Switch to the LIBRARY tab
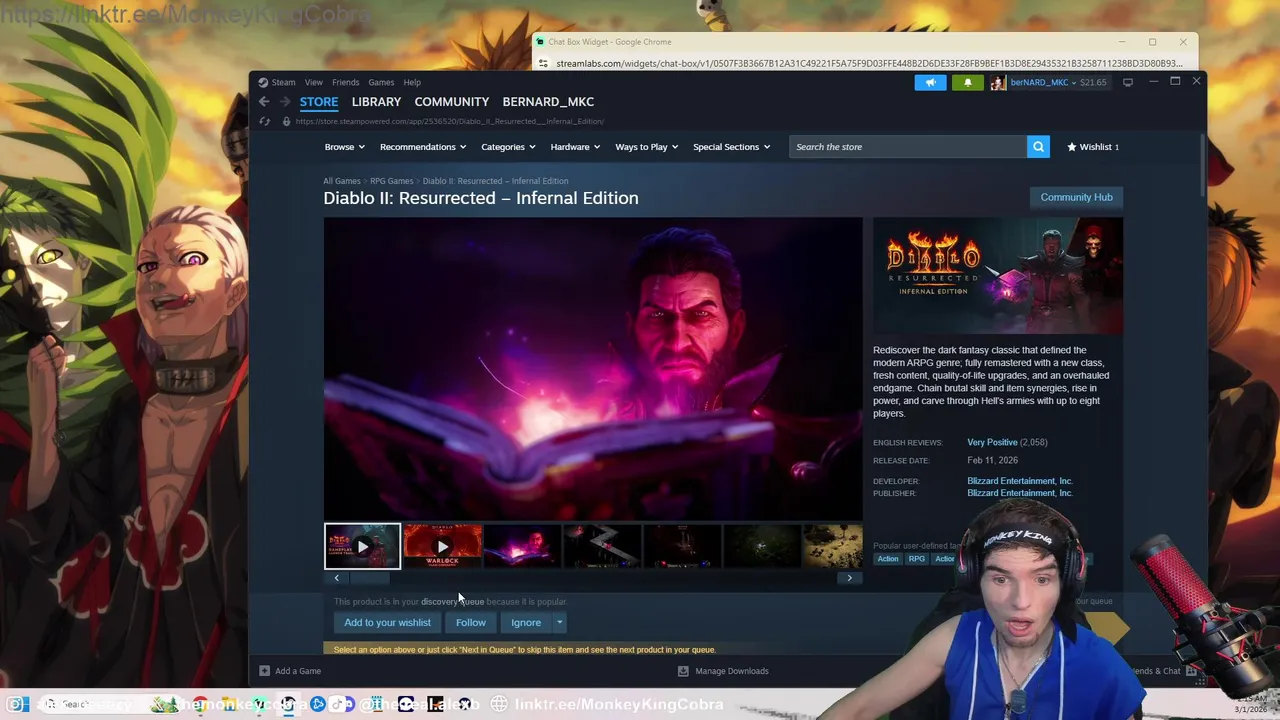 click(x=376, y=102)
